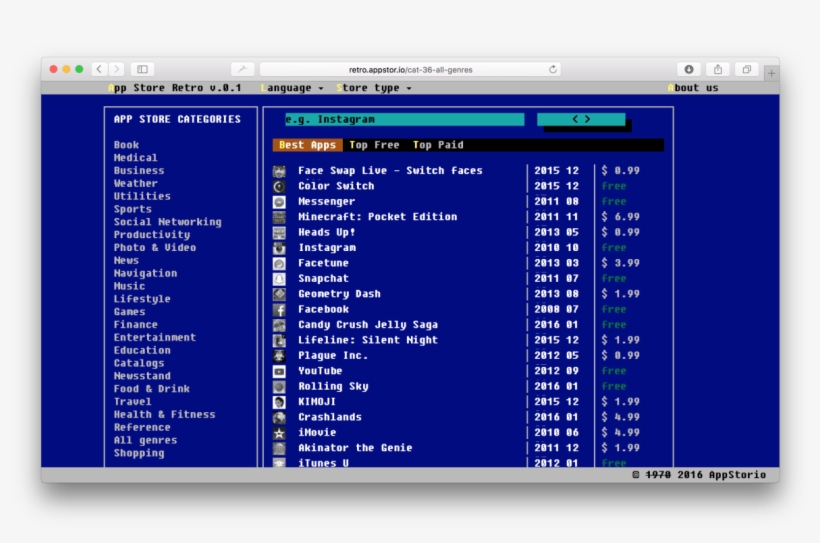Click the Messenger app icon
The image size is (820, 543).
(x=279, y=202)
